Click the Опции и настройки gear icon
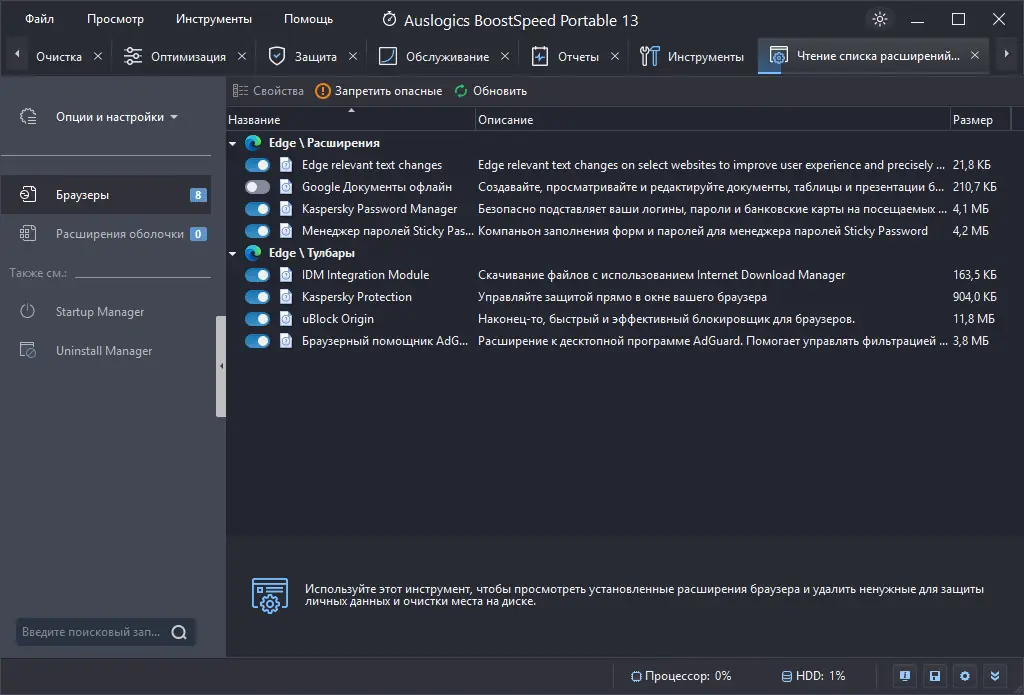 28,116
